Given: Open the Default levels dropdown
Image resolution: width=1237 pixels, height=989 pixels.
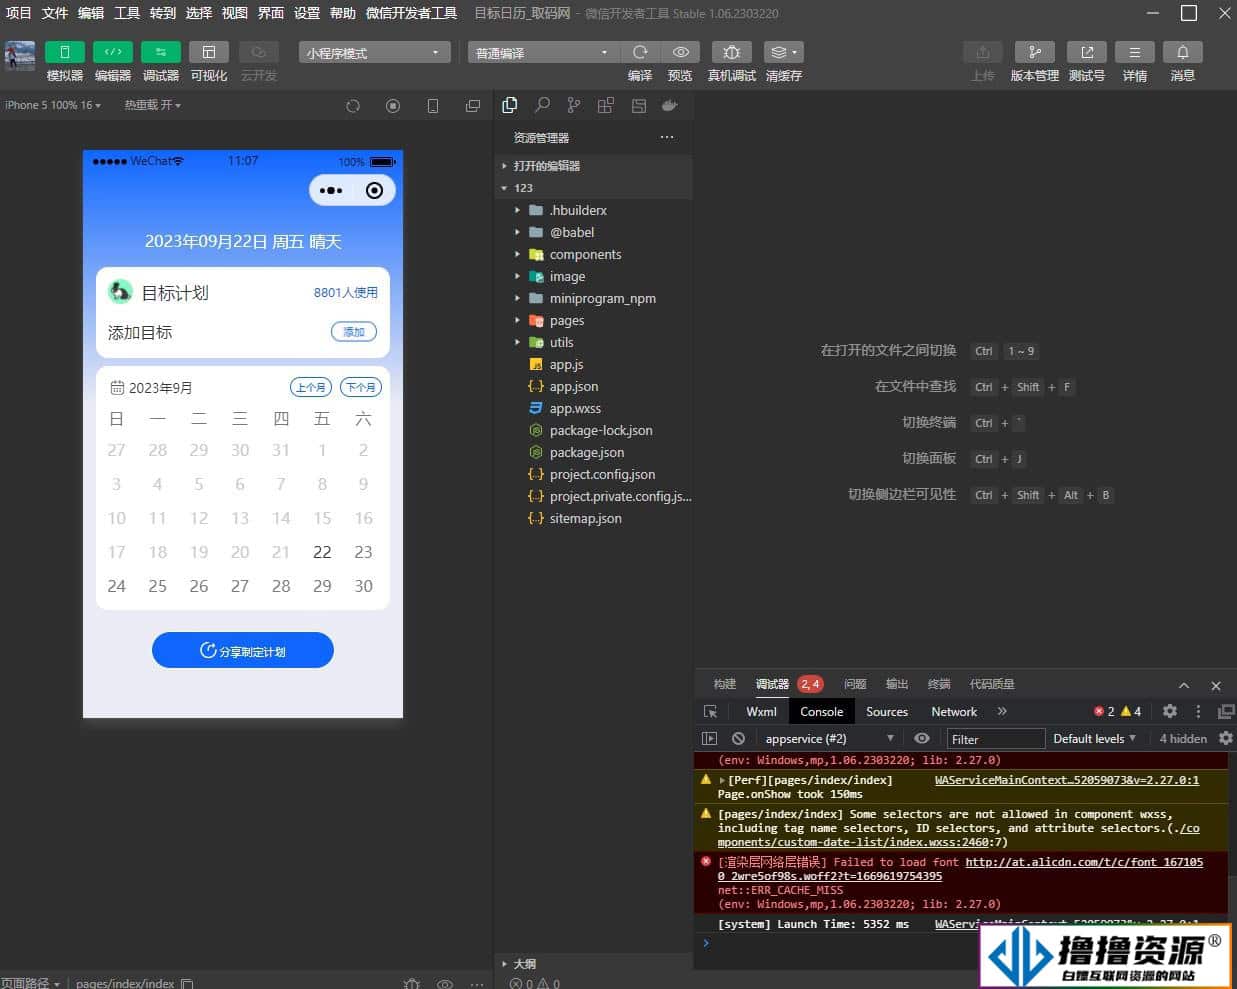Looking at the screenshot, I should 1095,739.
